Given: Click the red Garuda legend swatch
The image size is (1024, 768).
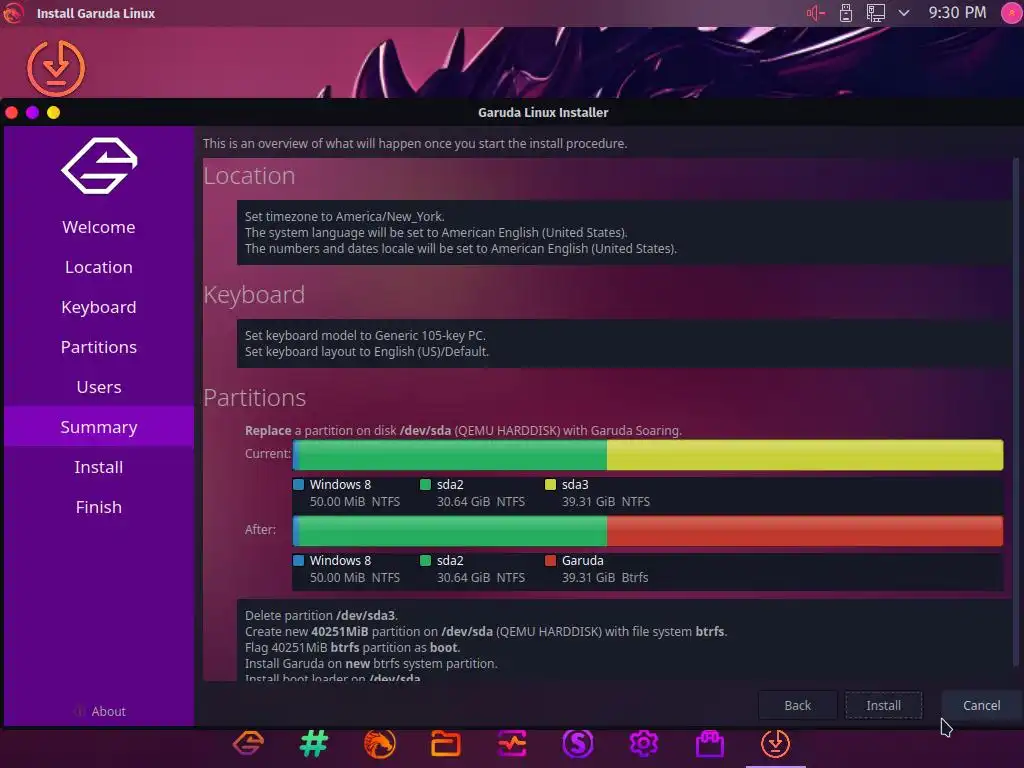Looking at the screenshot, I should coord(551,560).
